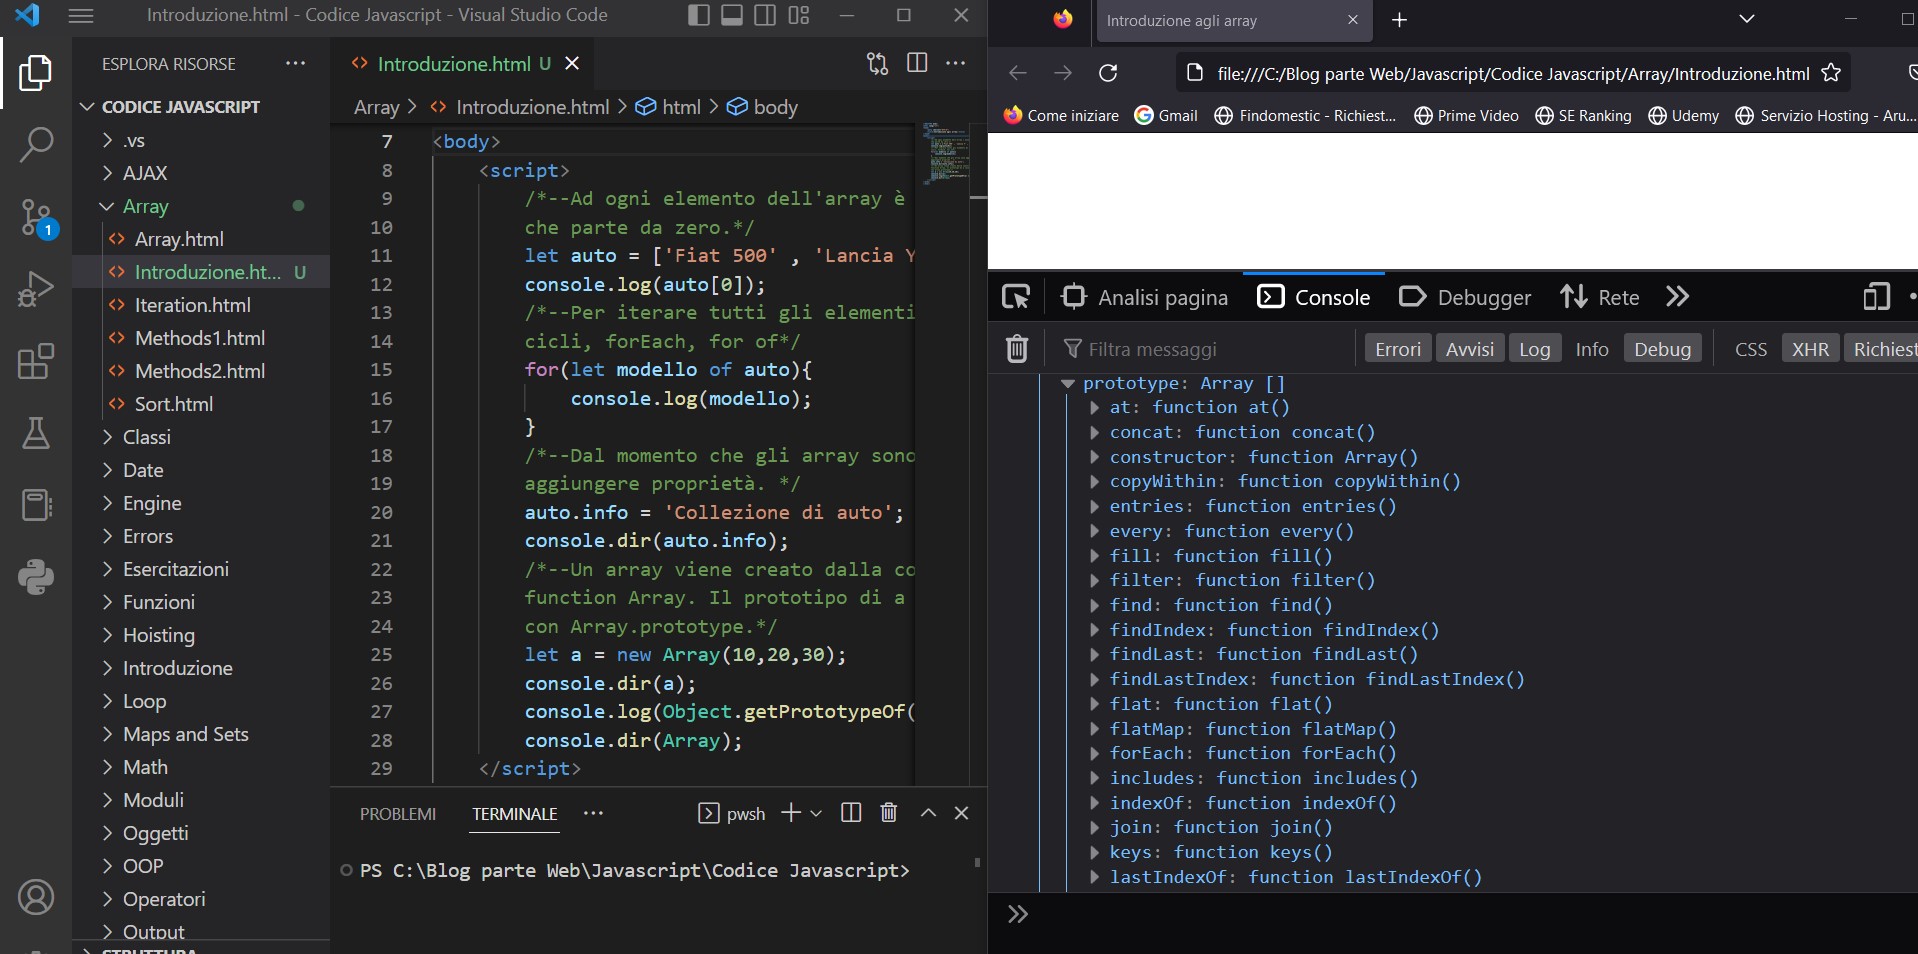
Task: Toggle the Errori console filter
Action: [x=1398, y=349]
